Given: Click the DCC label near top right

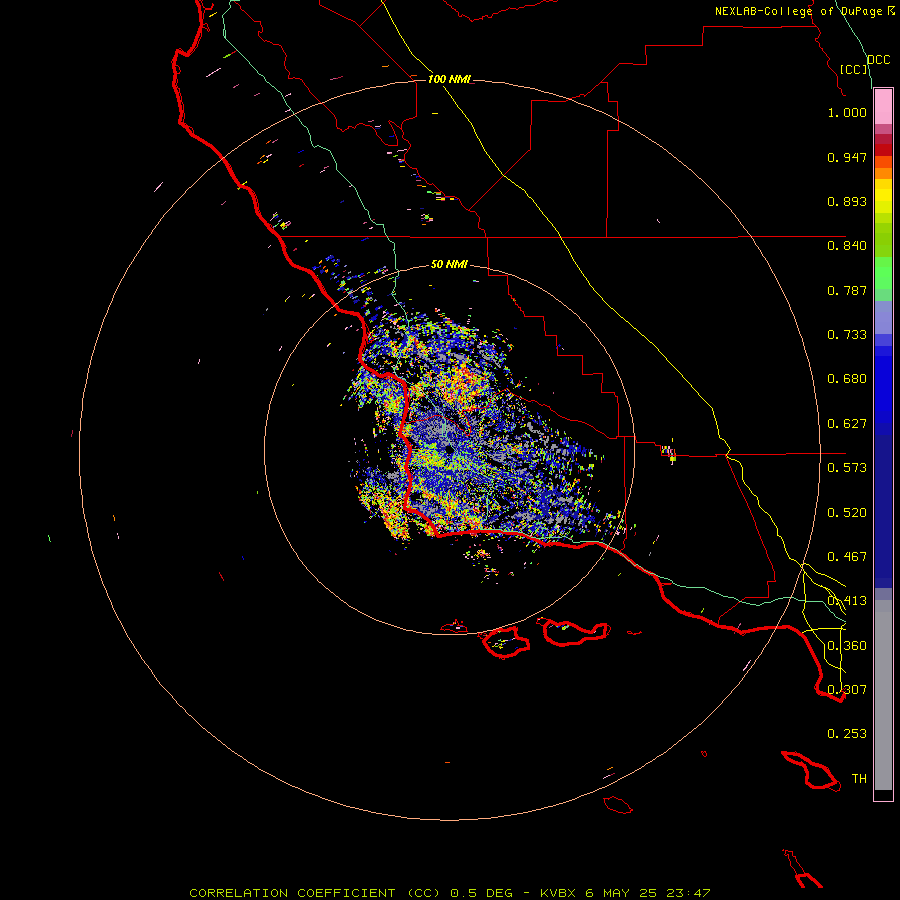Looking at the screenshot, I should [x=879, y=60].
